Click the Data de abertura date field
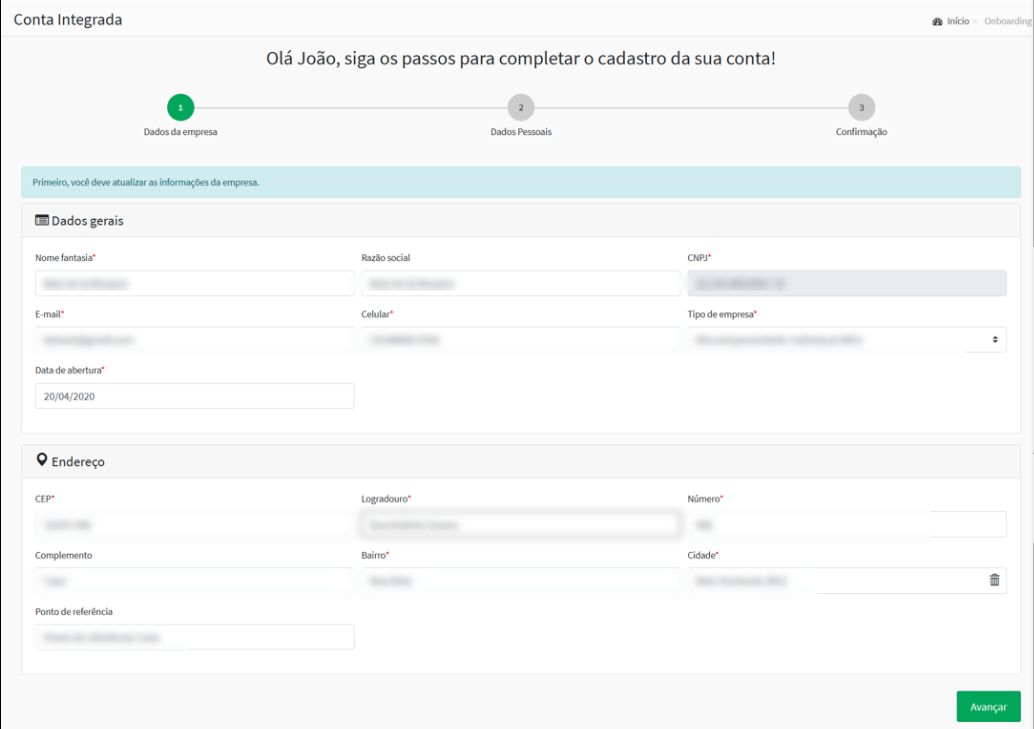 click(194, 396)
